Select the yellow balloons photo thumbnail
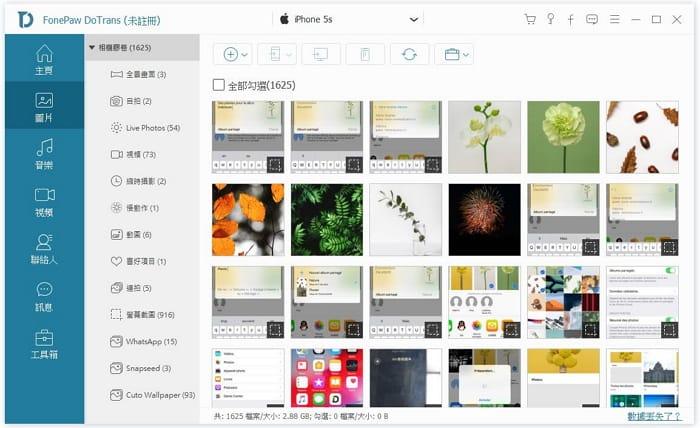 click(563, 378)
